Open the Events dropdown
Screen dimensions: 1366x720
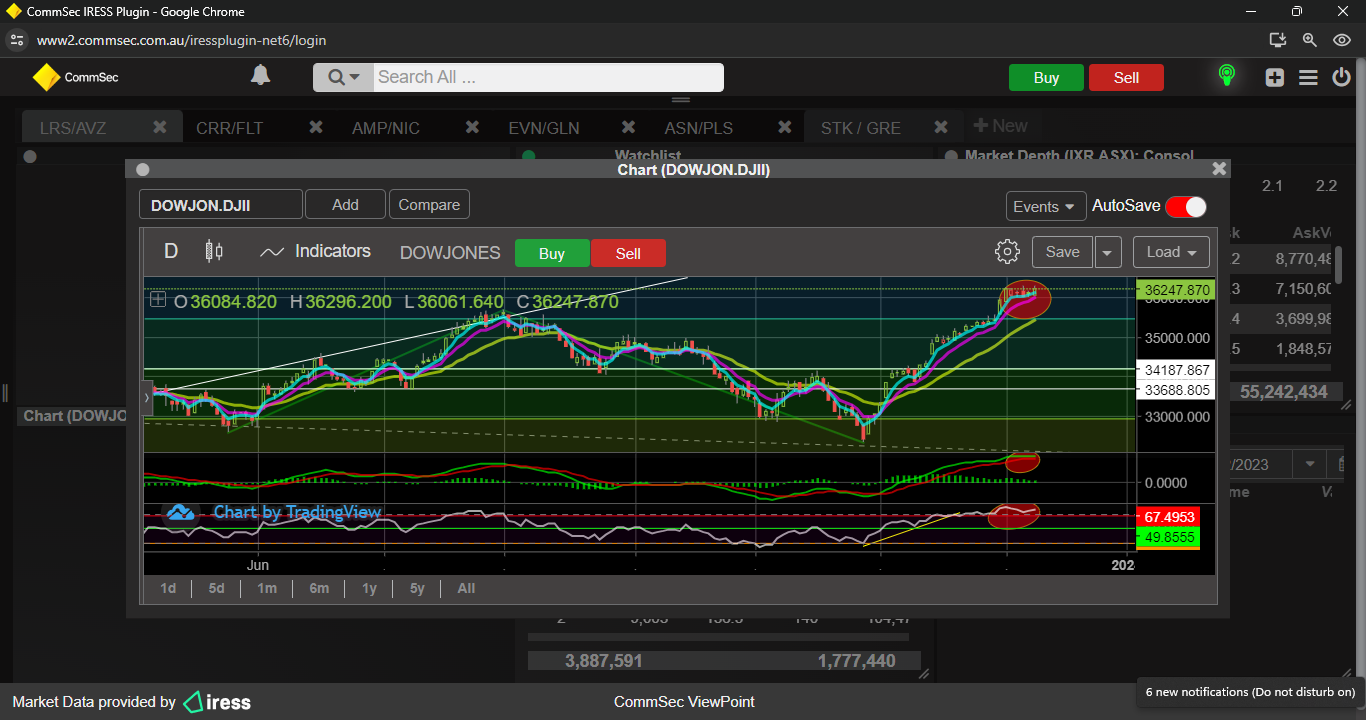pos(1045,206)
